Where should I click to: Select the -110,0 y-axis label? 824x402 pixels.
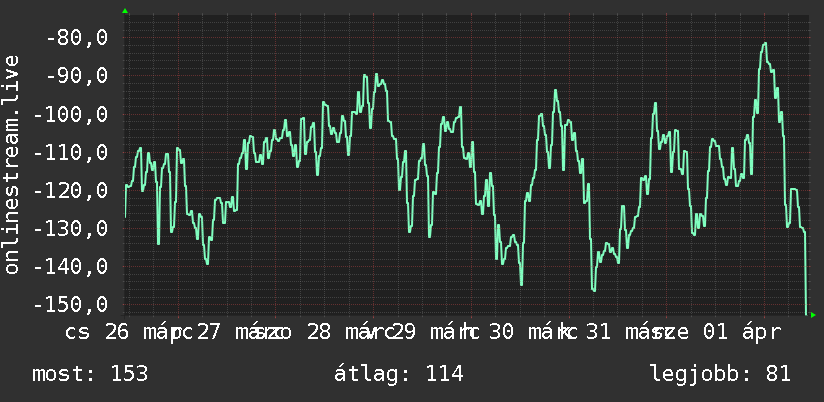(x=70, y=152)
